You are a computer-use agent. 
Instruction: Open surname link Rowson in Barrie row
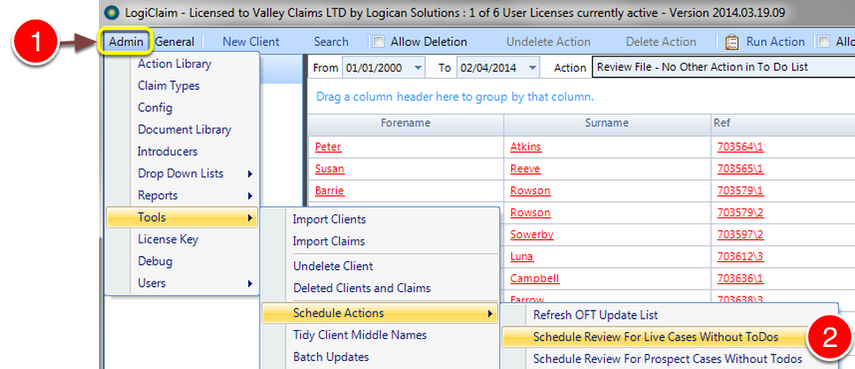pyautogui.click(x=530, y=191)
